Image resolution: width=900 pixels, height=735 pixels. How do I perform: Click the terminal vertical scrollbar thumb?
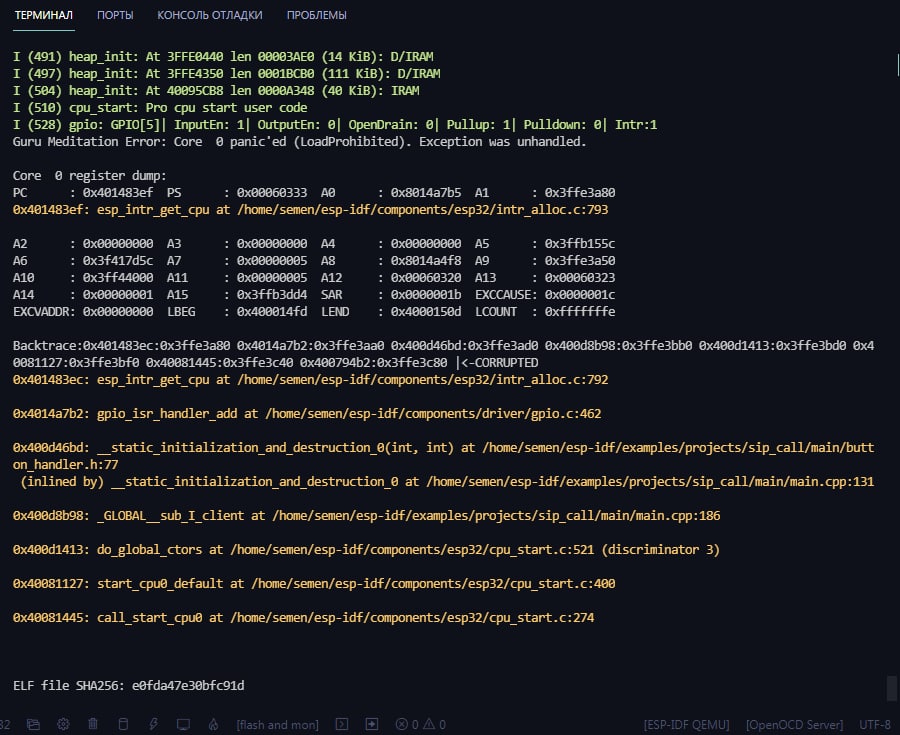892,688
